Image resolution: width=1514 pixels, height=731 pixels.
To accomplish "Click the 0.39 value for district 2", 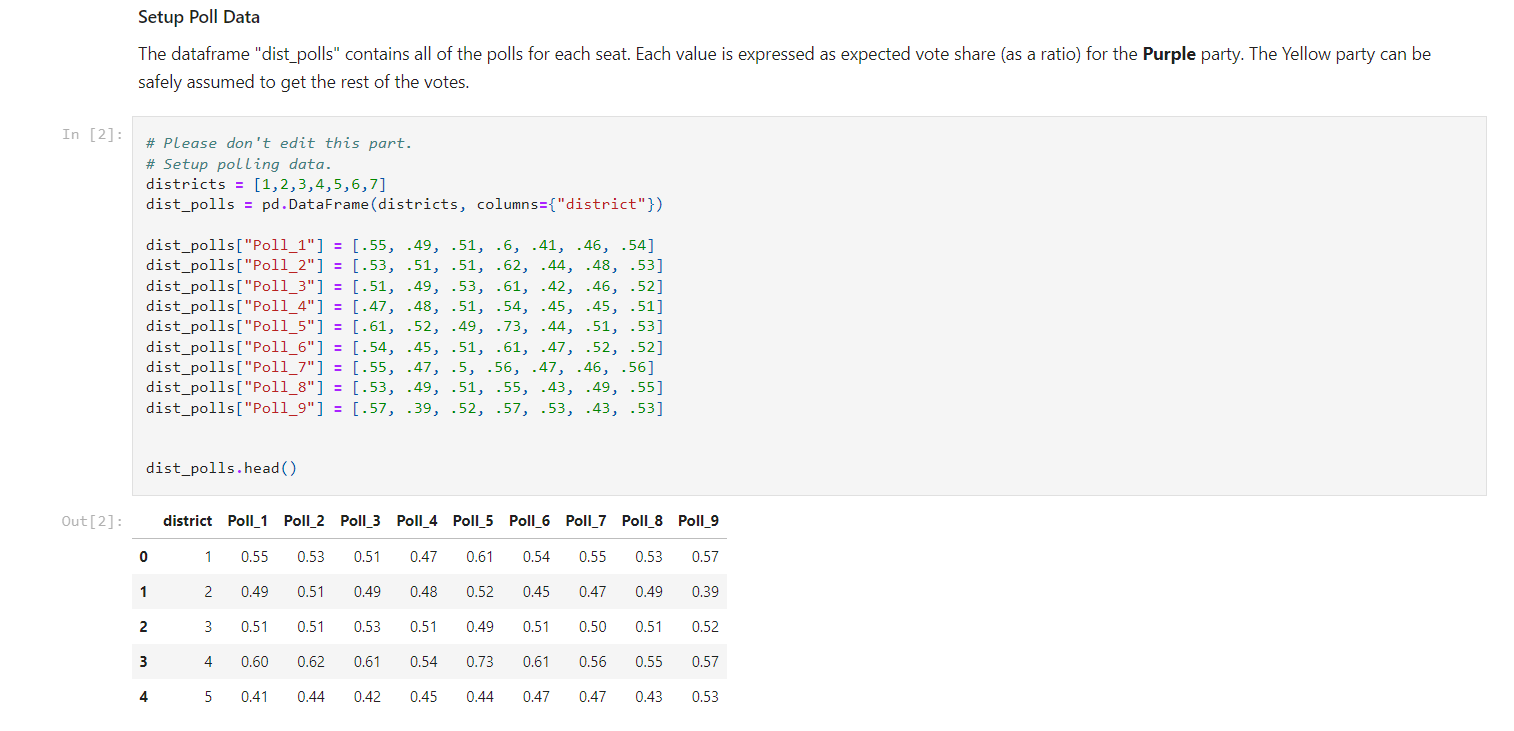I will tap(704, 591).
